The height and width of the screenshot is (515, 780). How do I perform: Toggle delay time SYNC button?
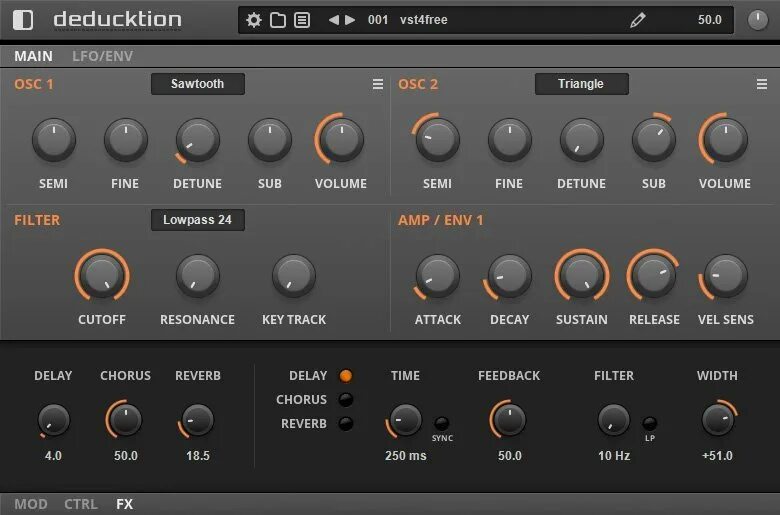coord(442,423)
